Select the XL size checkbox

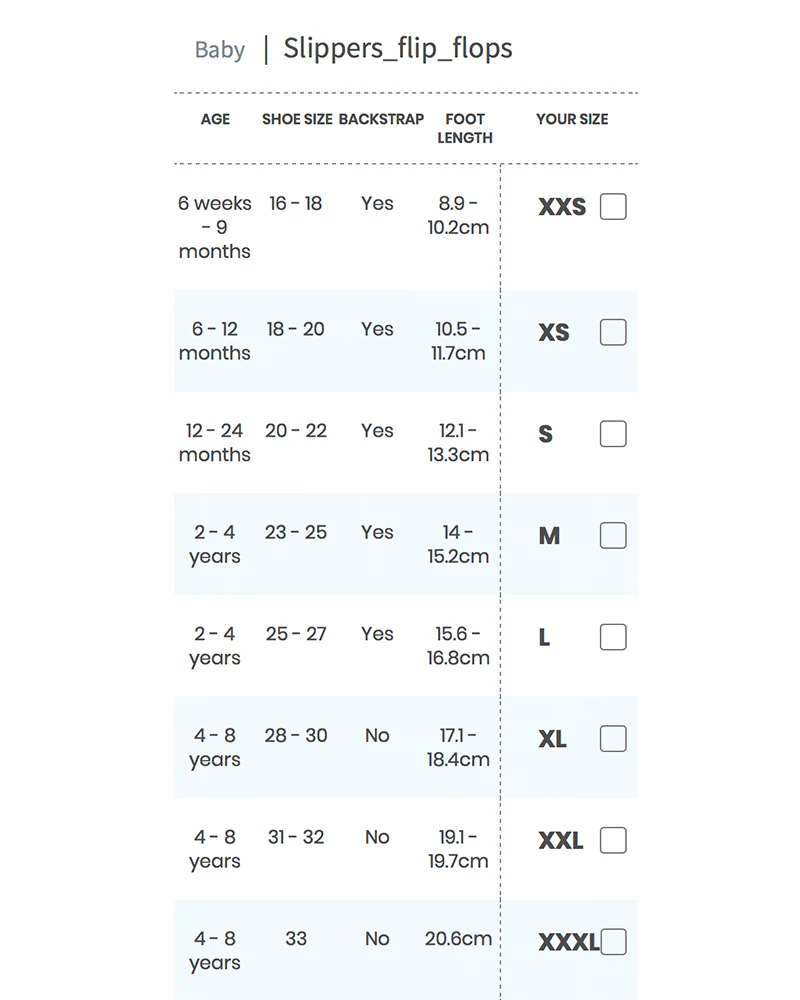pos(613,739)
